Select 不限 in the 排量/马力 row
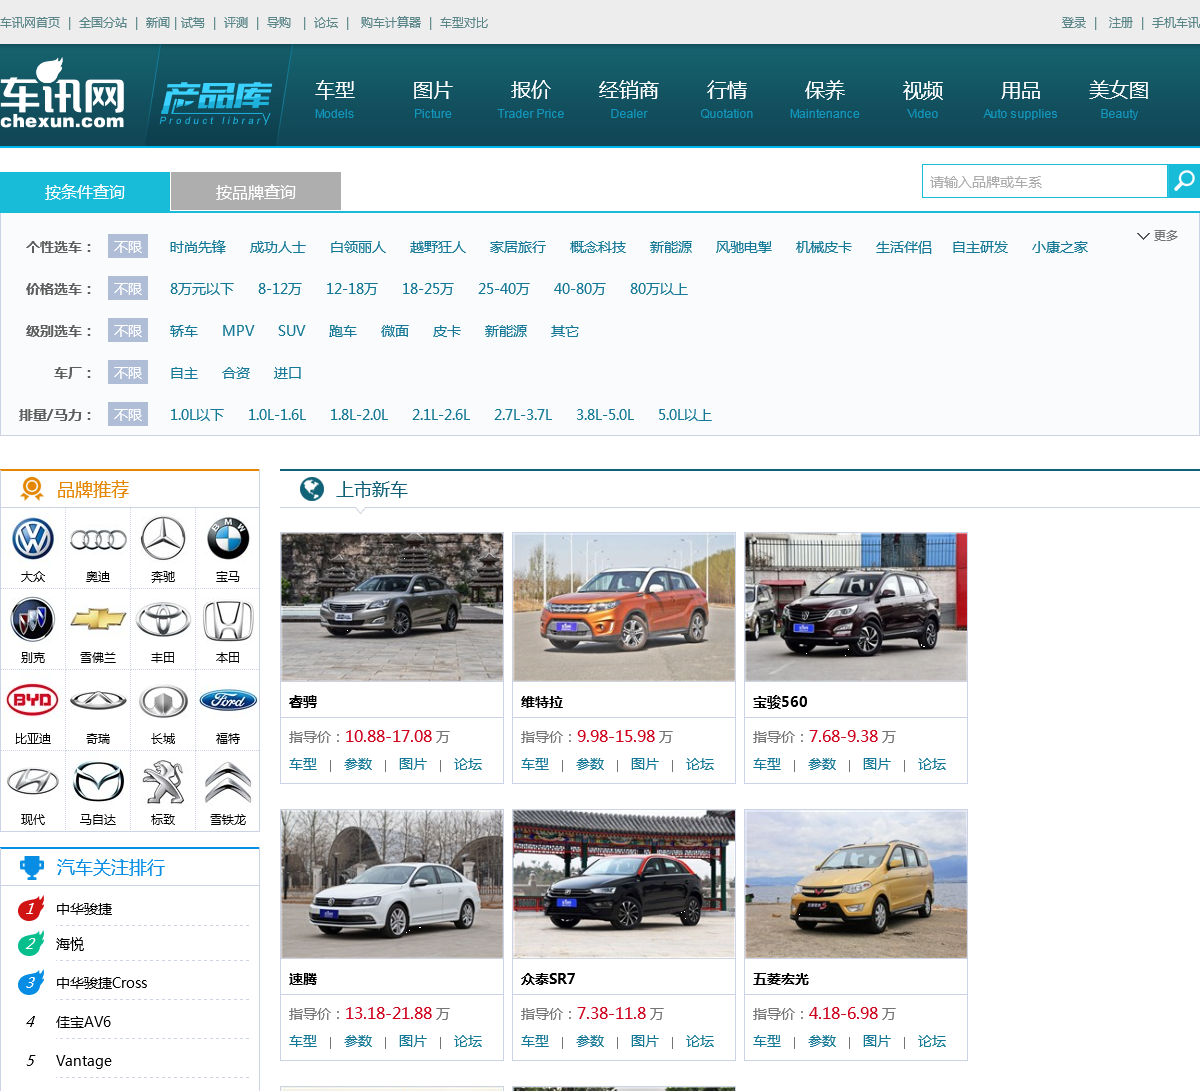Viewport: 1200px width, 1091px height. click(x=128, y=415)
